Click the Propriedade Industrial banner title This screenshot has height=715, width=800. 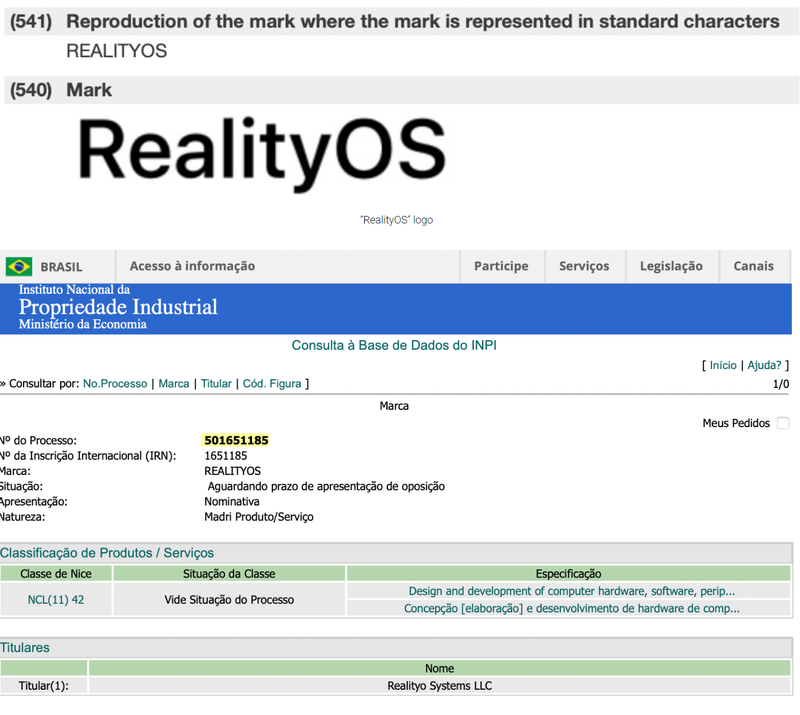click(118, 307)
